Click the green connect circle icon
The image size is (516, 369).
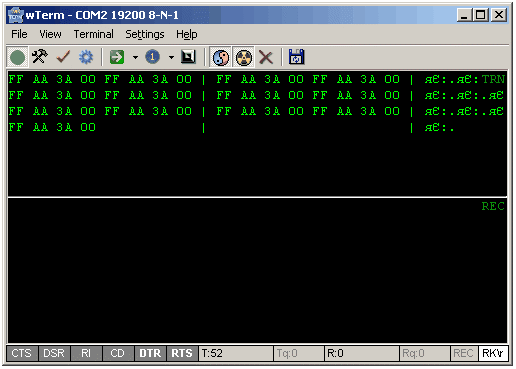pos(17,57)
